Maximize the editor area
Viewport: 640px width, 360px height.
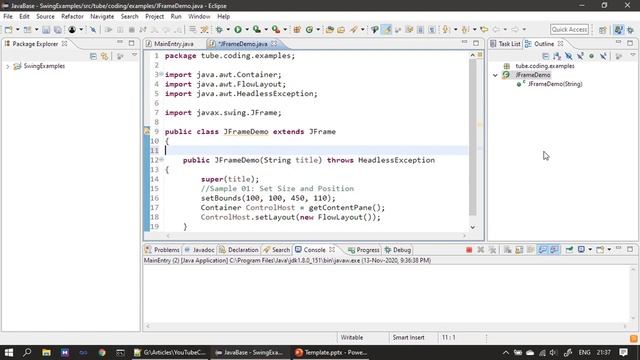click(x=476, y=43)
